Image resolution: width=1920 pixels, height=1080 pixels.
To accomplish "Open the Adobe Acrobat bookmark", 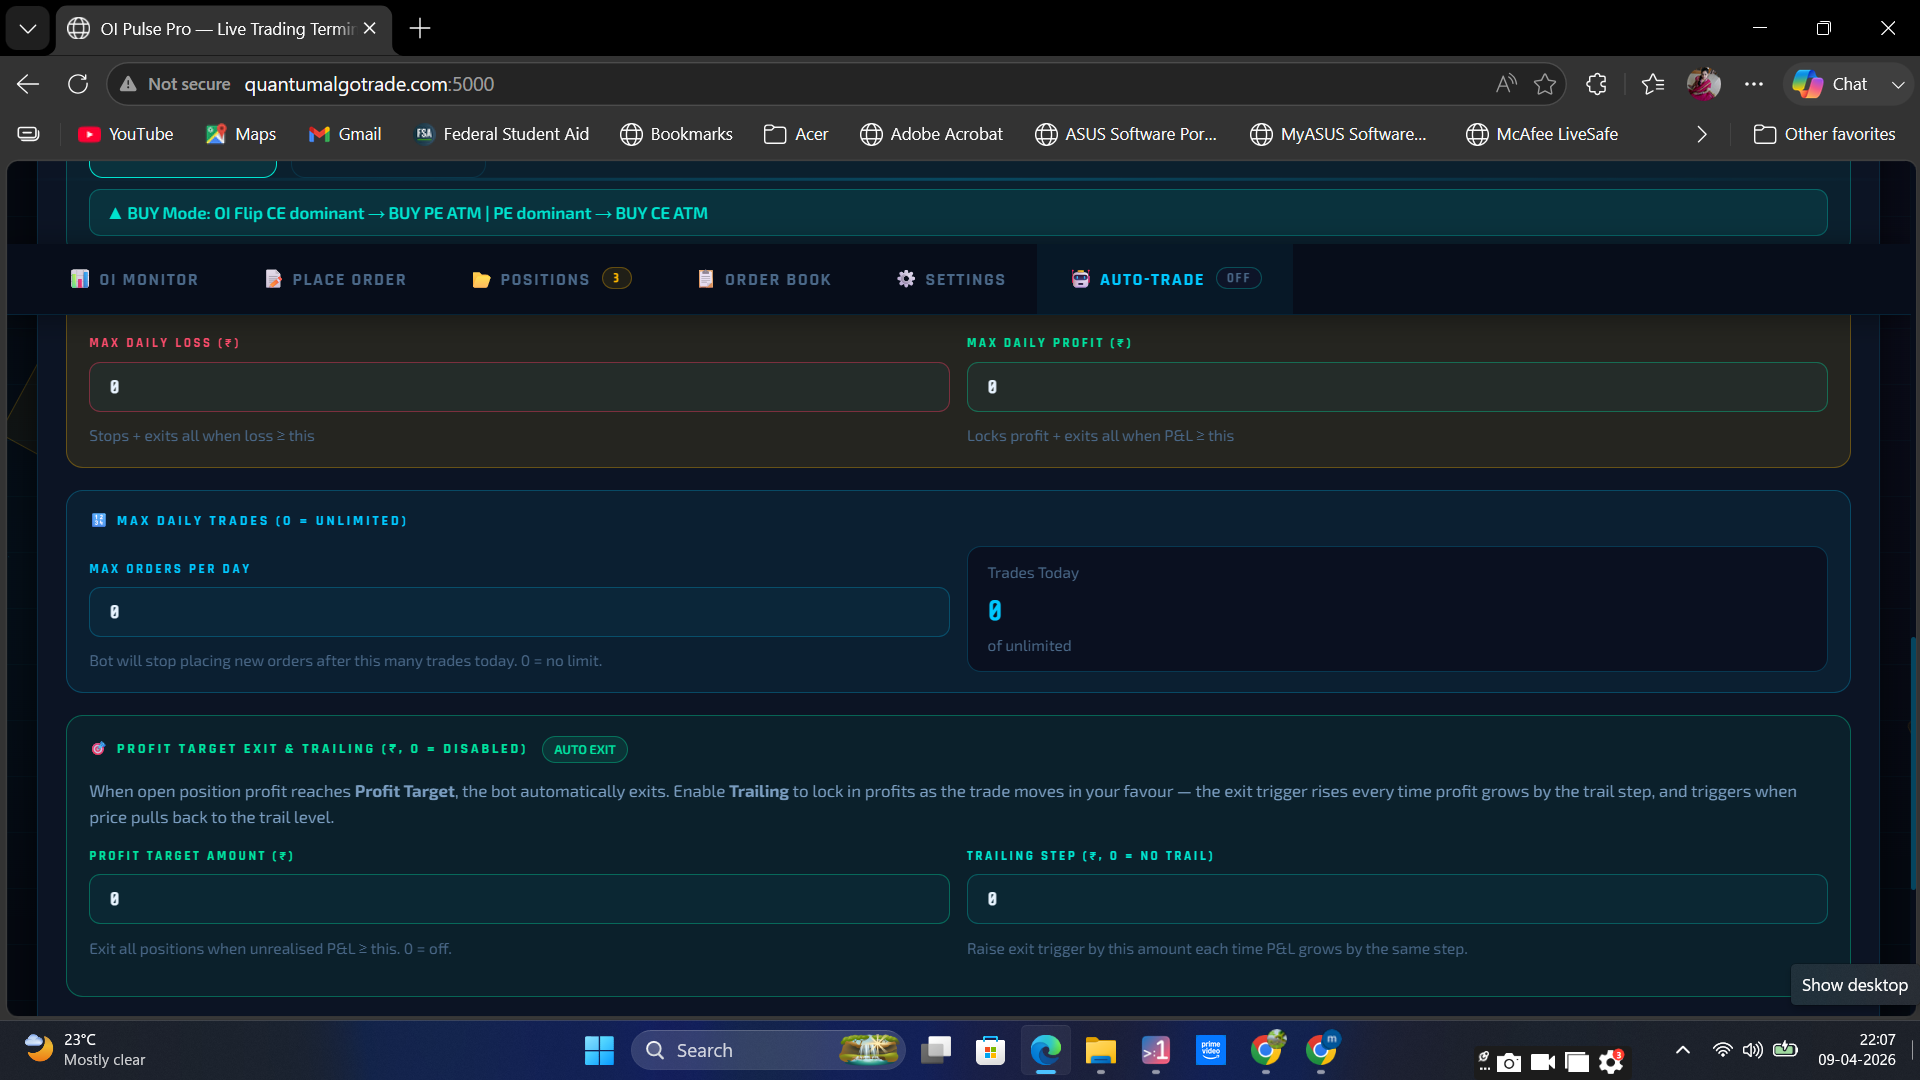I will pos(932,134).
